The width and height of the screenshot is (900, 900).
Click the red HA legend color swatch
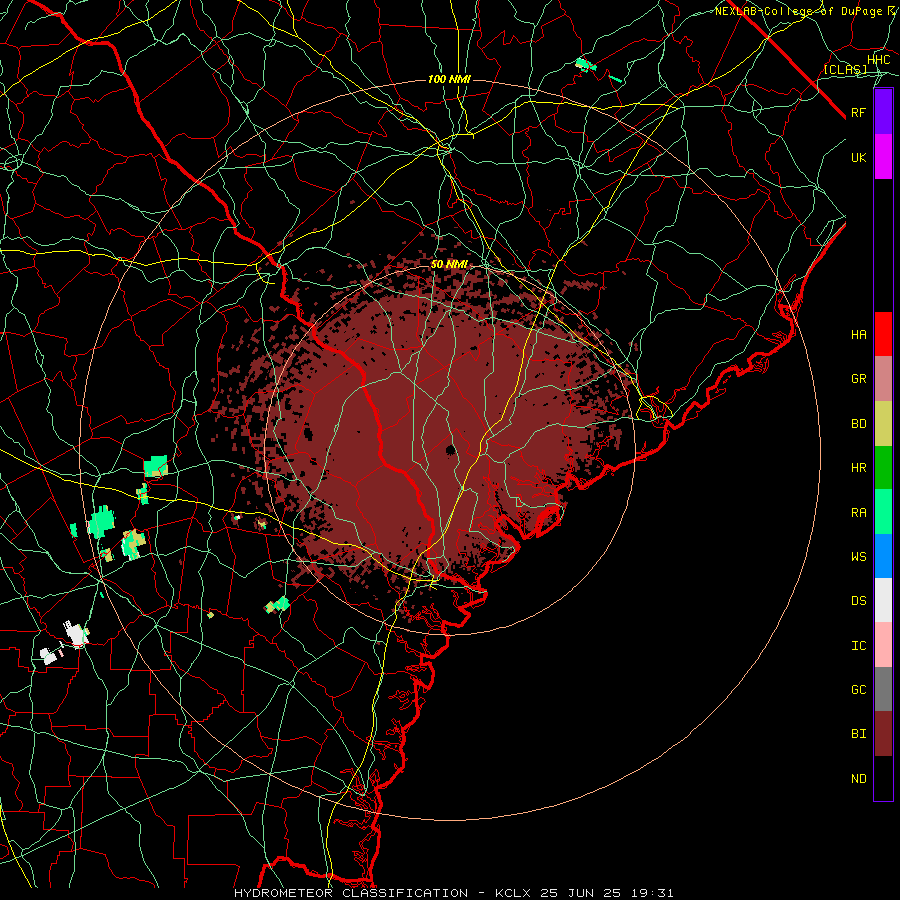pyautogui.click(x=883, y=334)
